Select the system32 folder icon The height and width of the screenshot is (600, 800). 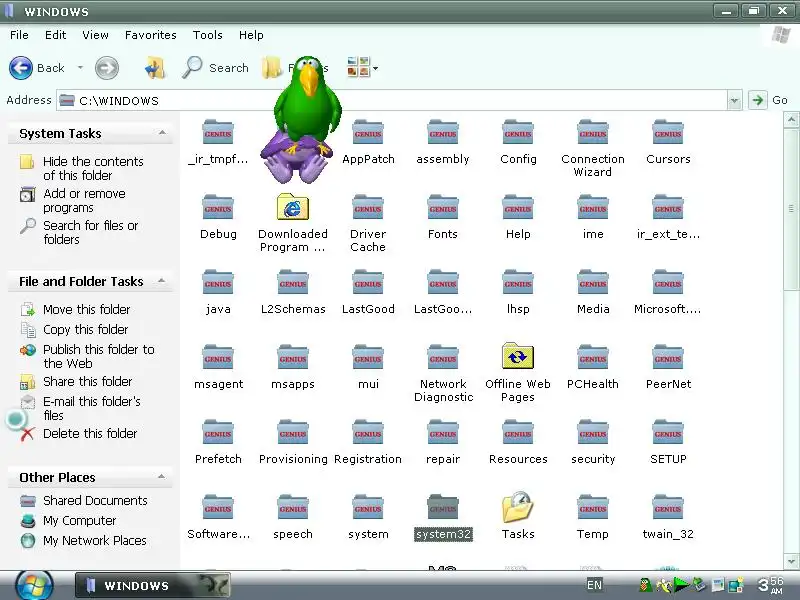[x=443, y=507]
